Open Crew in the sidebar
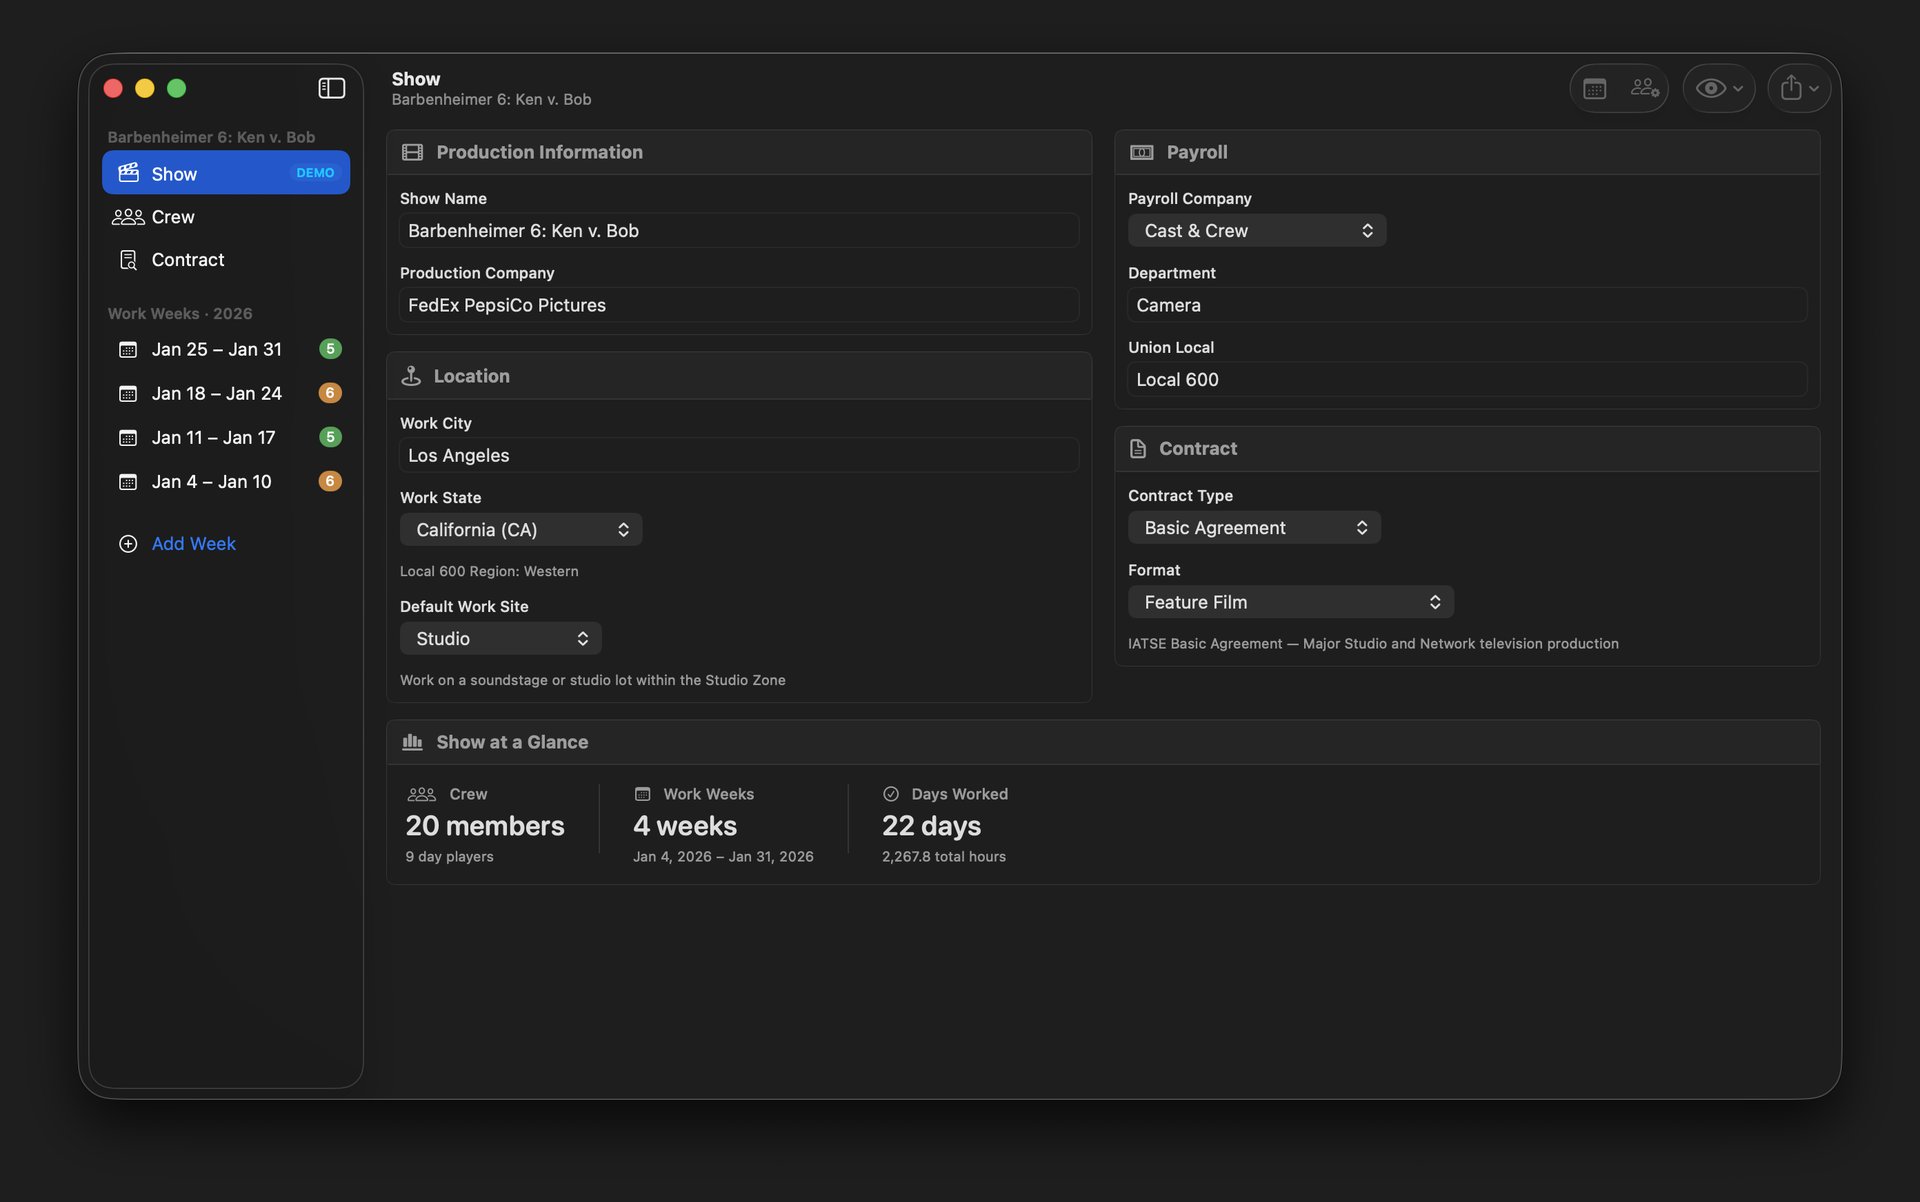The height and width of the screenshot is (1202, 1920). point(226,216)
